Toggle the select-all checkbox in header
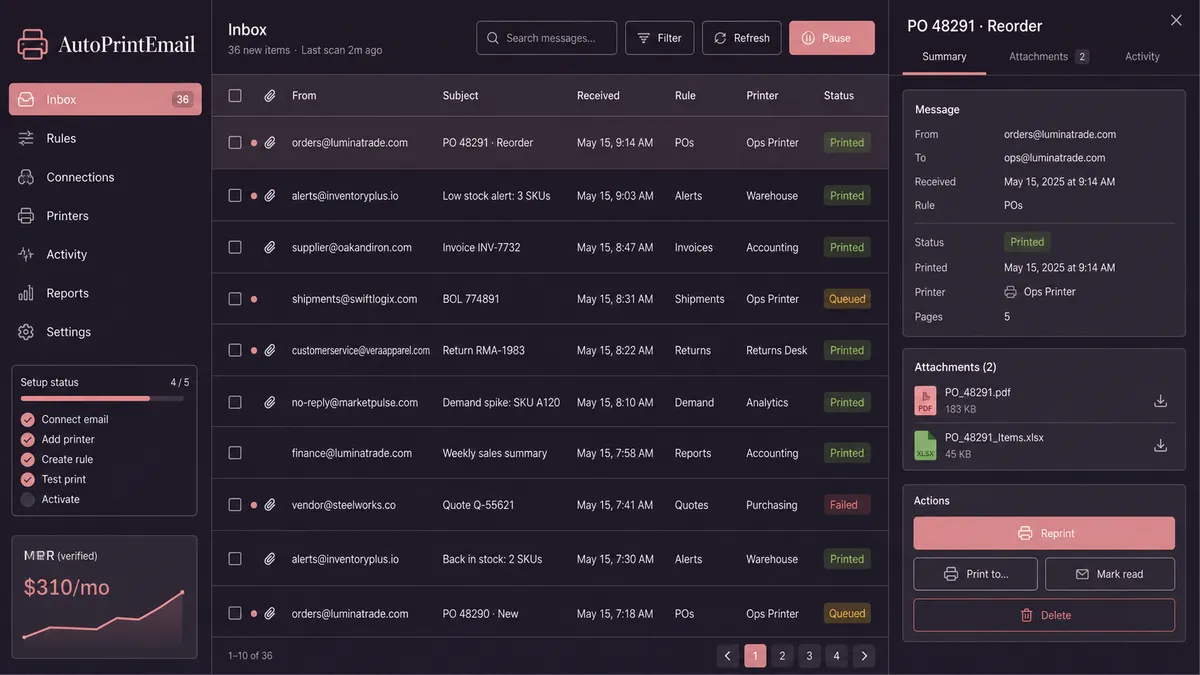Screen dimensions: 1200x675 click(x=235, y=96)
